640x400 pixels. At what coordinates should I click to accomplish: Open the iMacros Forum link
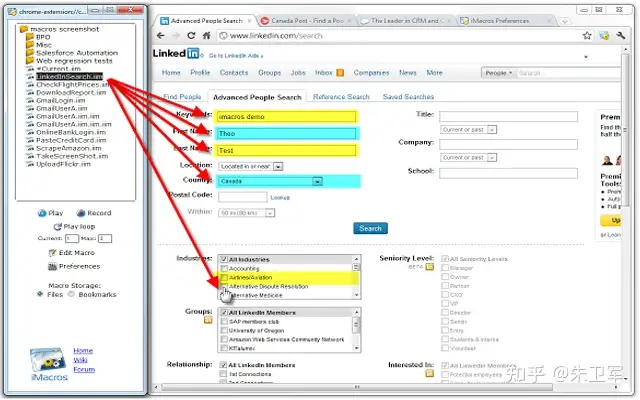click(x=84, y=370)
